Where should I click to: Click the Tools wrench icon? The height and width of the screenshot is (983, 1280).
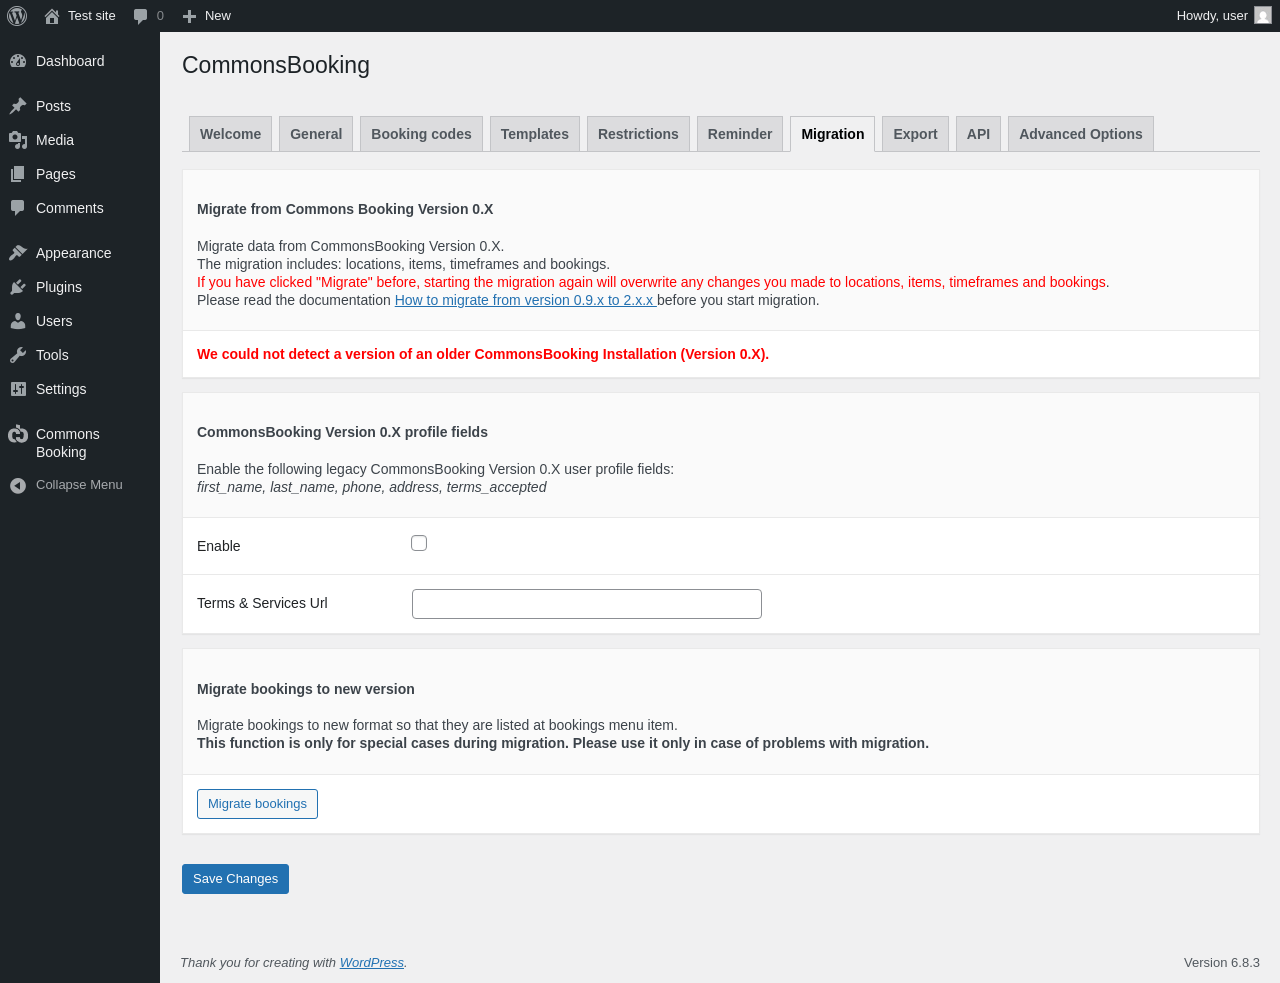click(x=18, y=355)
